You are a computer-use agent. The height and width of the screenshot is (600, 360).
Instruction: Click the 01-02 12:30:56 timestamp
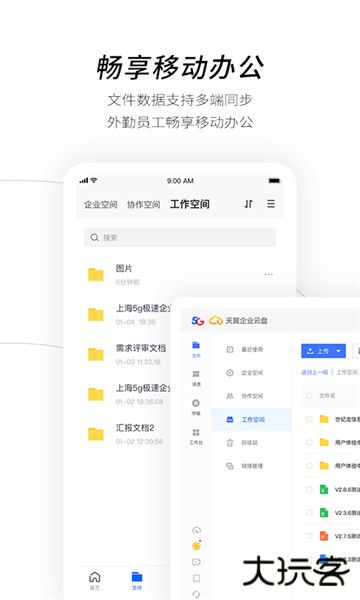pyautogui.click(x=139, y=442)
